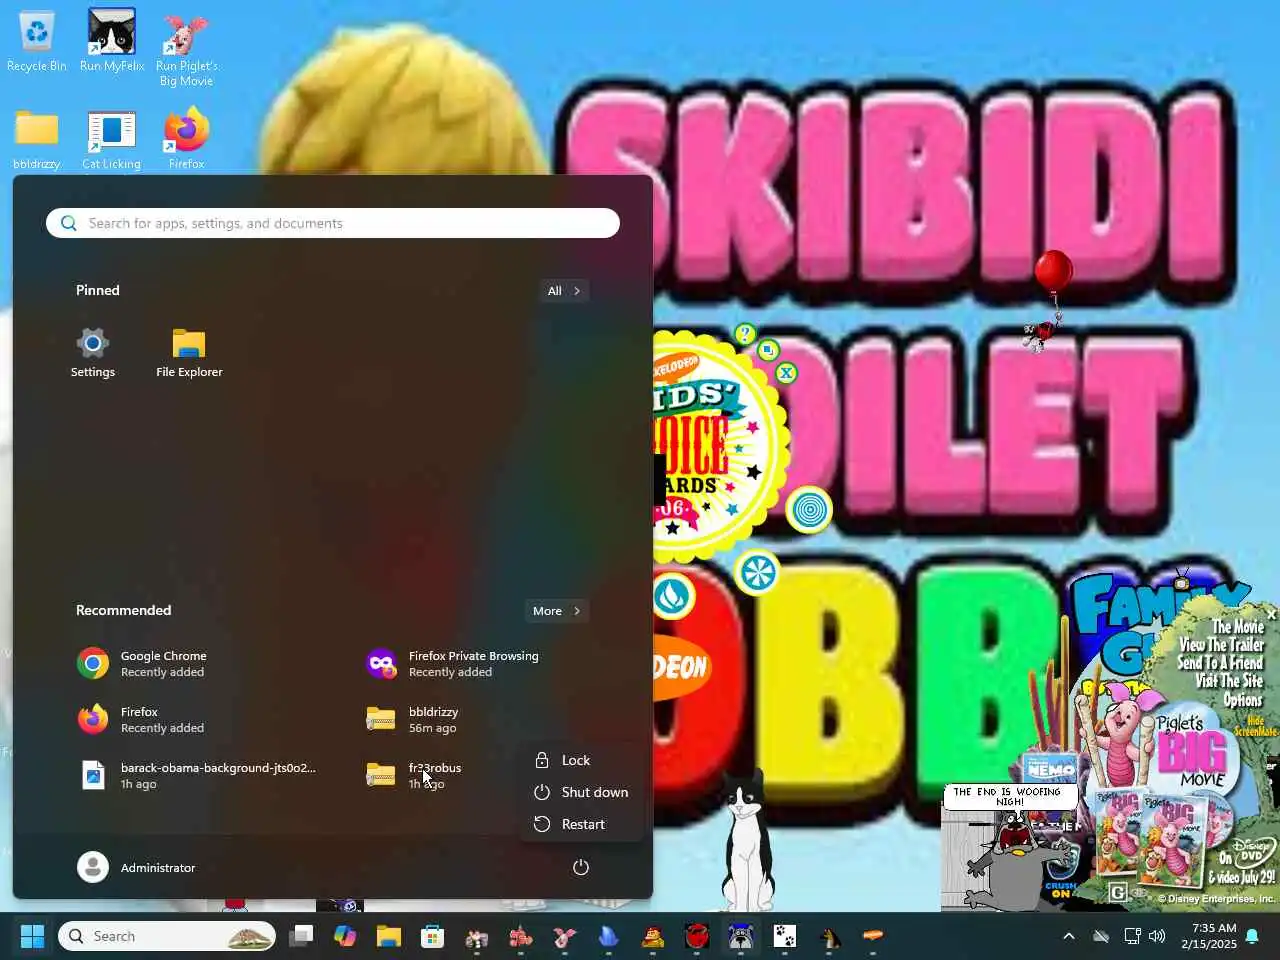
Task: Expand the All pinned apps list
Action: tap(564, 291)
